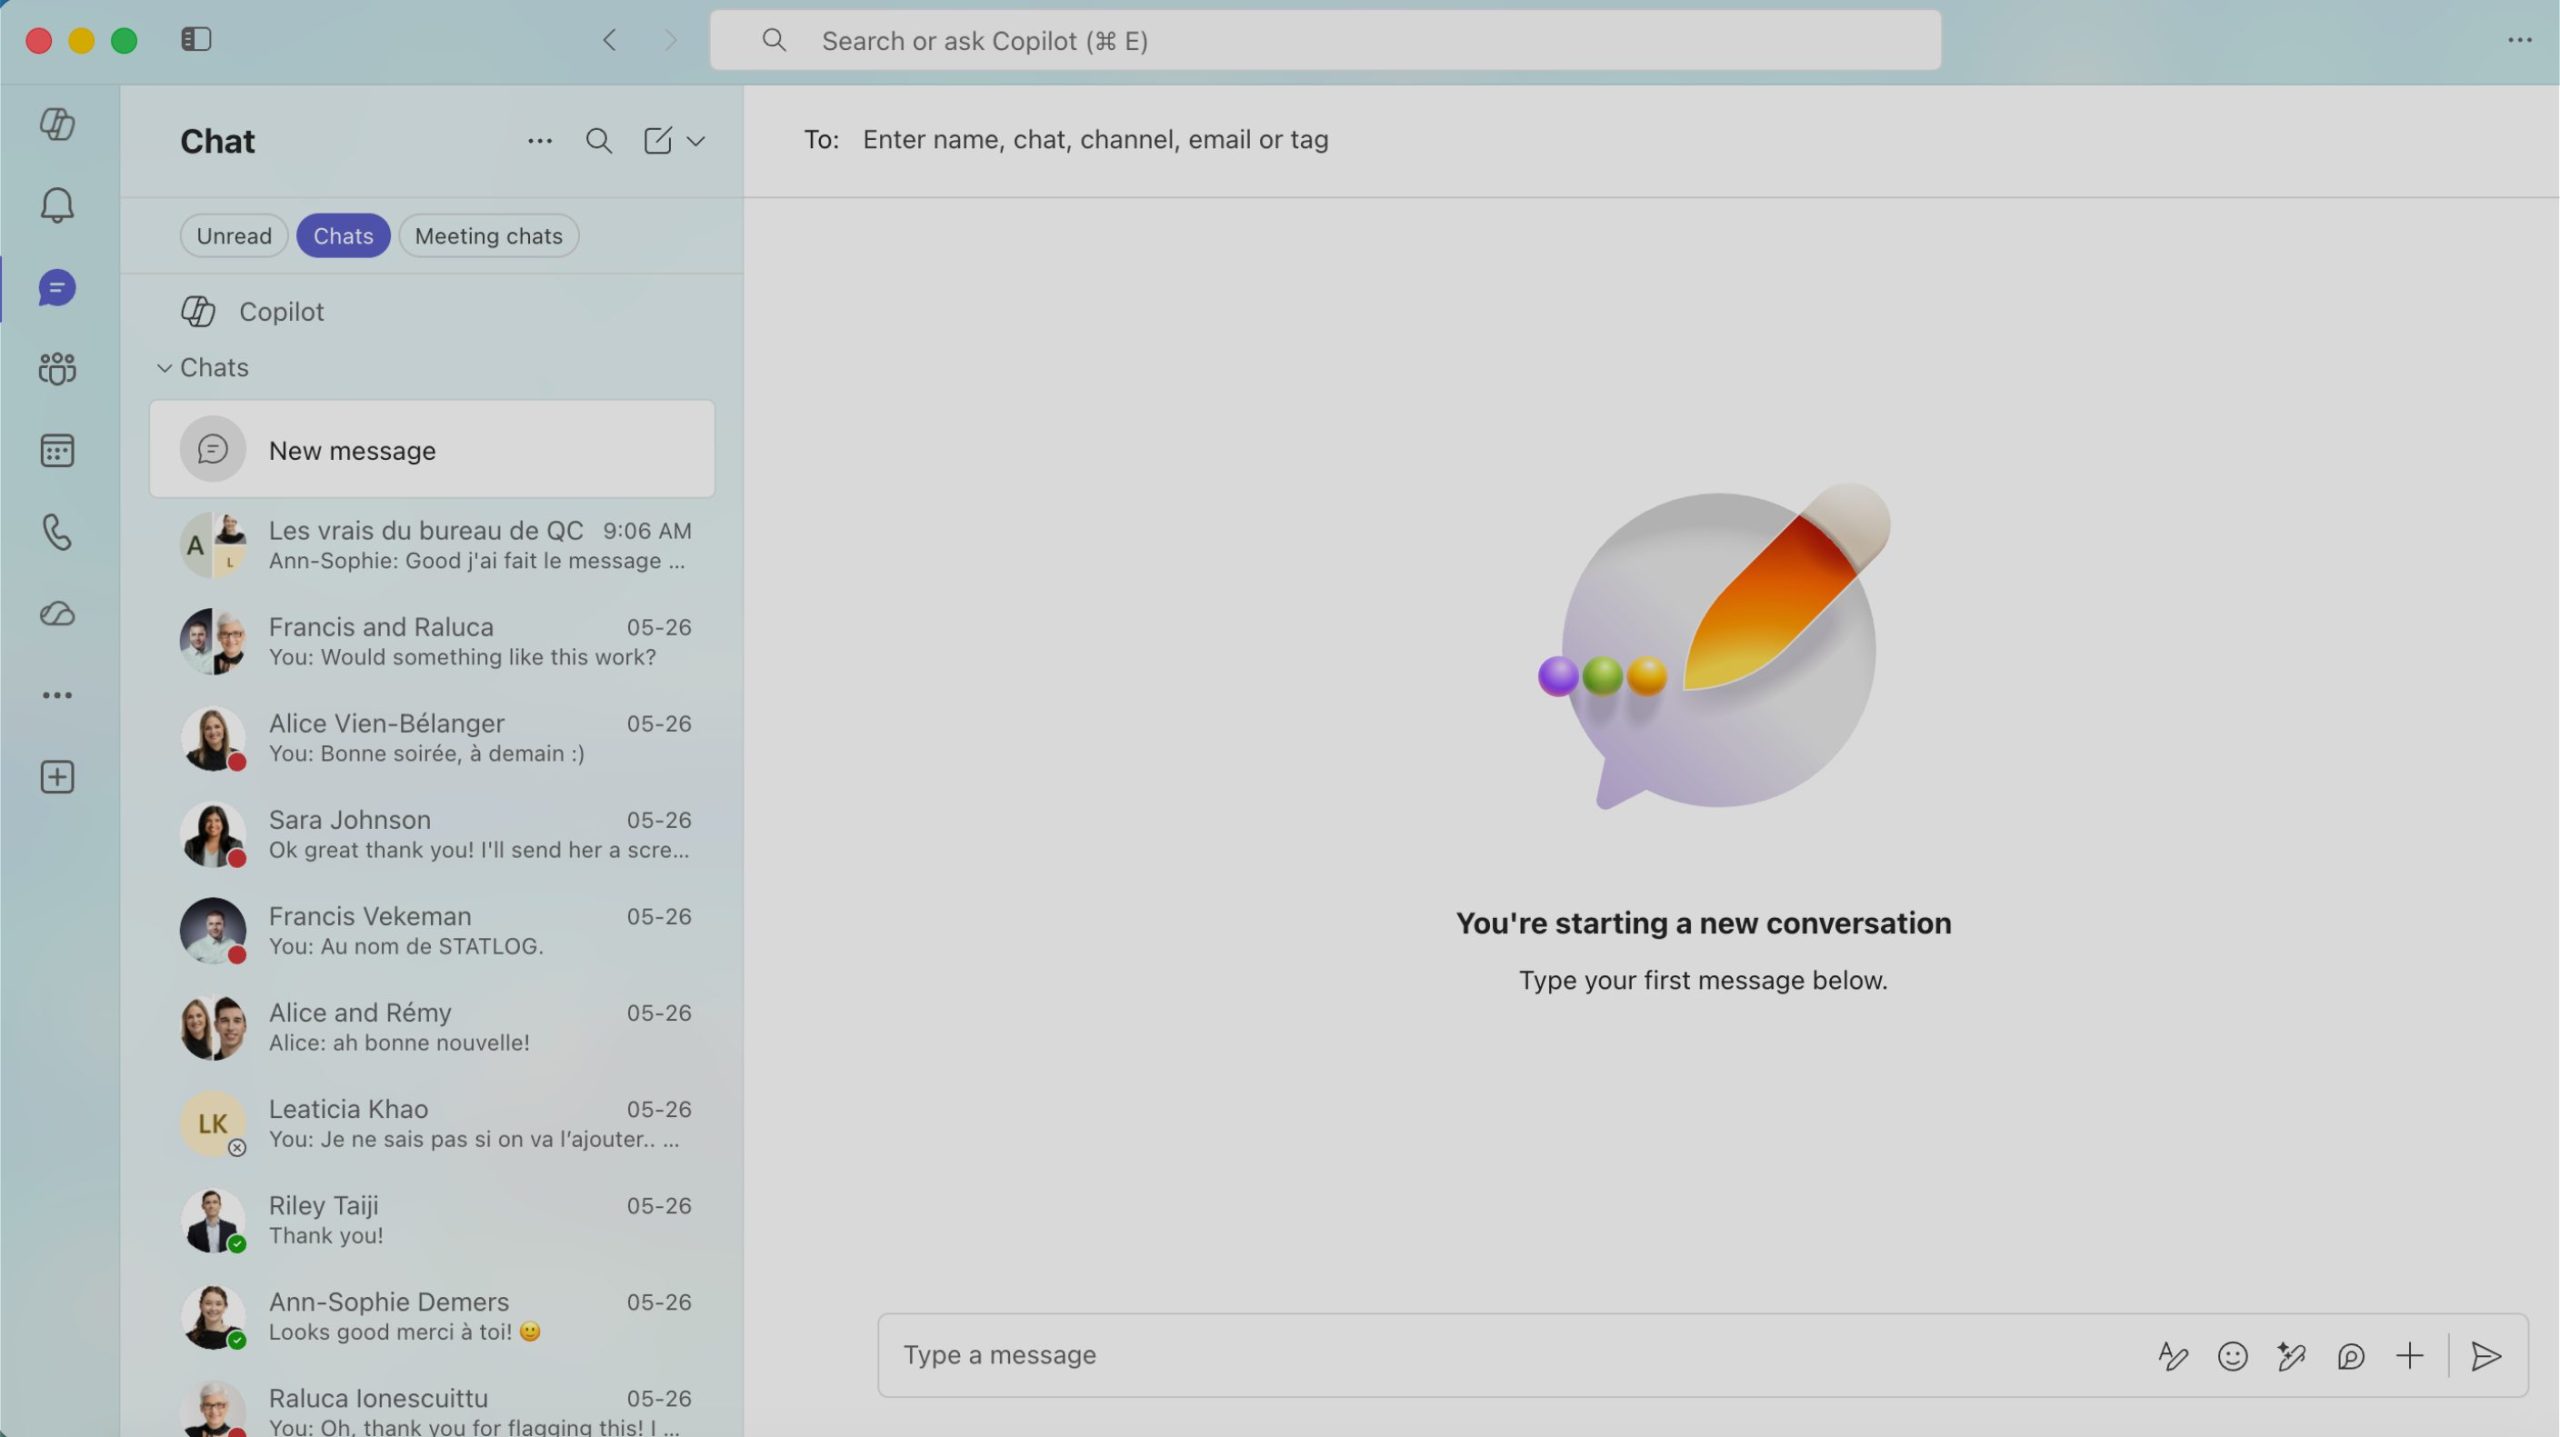2560x1437 pixels.
Task: Click Sara Johnson's profile picture
Action: pyautogui.click(x=213, y=834)
